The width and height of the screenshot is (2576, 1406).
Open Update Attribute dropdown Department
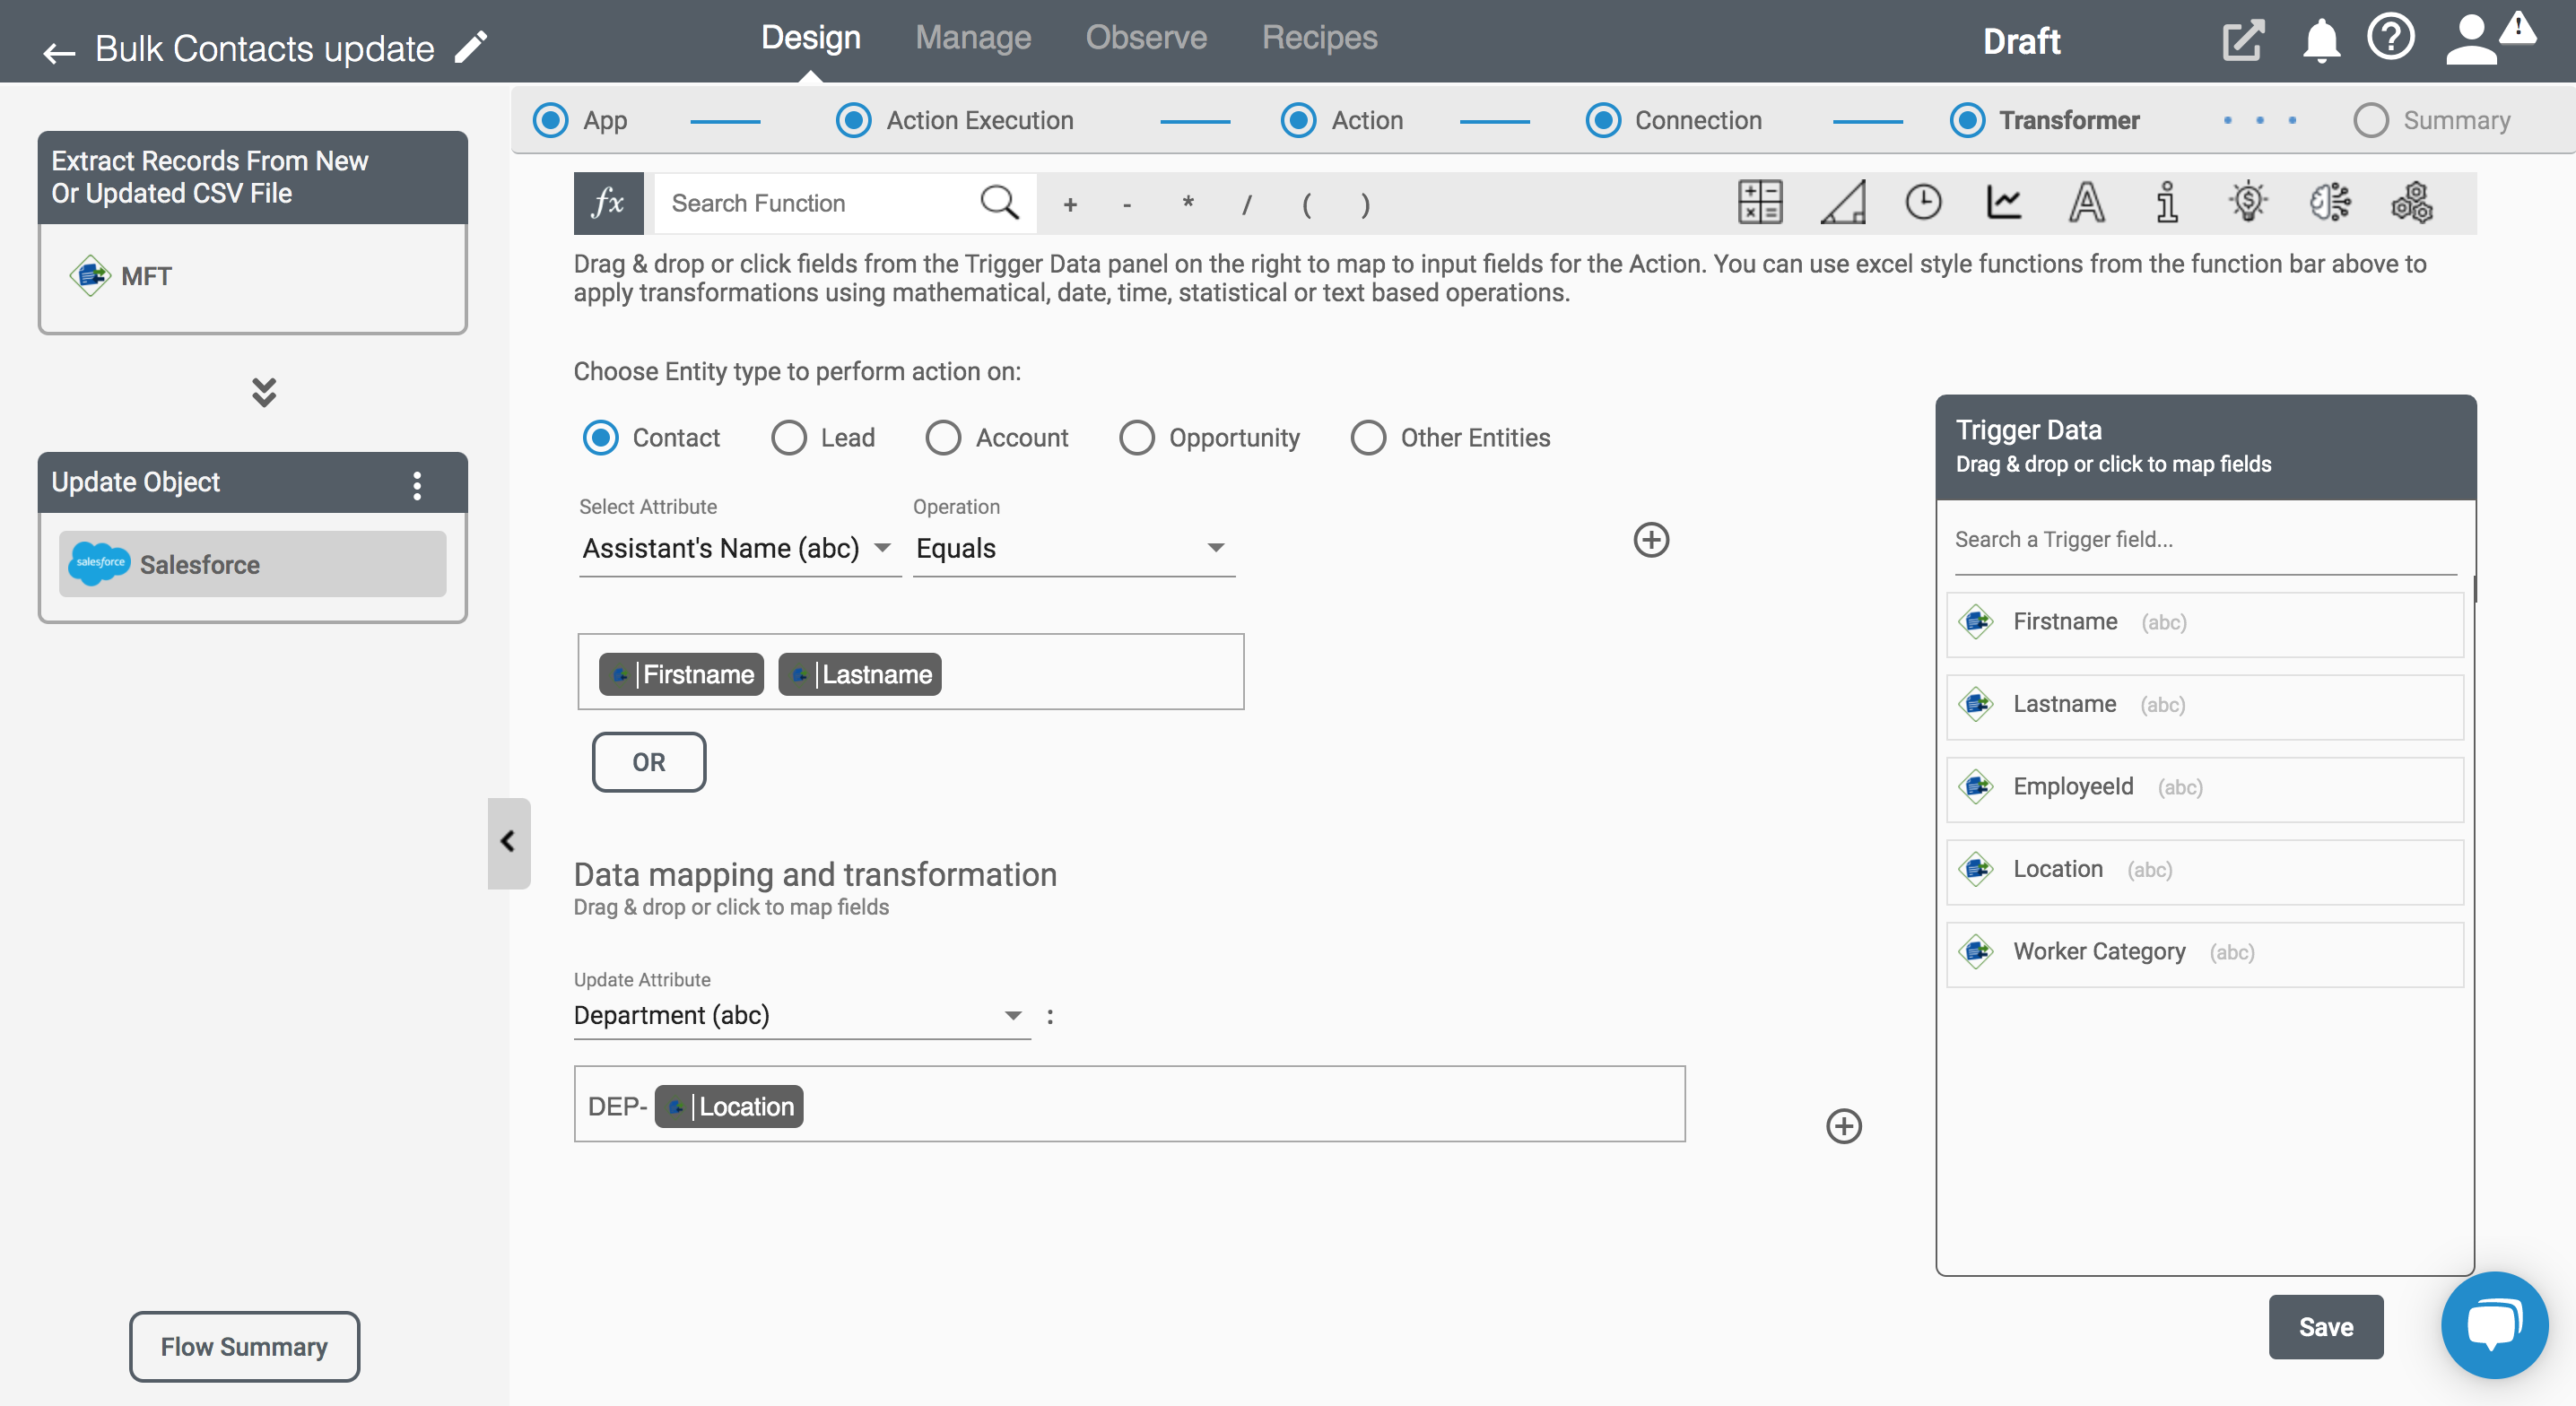pyautogui.click(x=802, y=1016)
